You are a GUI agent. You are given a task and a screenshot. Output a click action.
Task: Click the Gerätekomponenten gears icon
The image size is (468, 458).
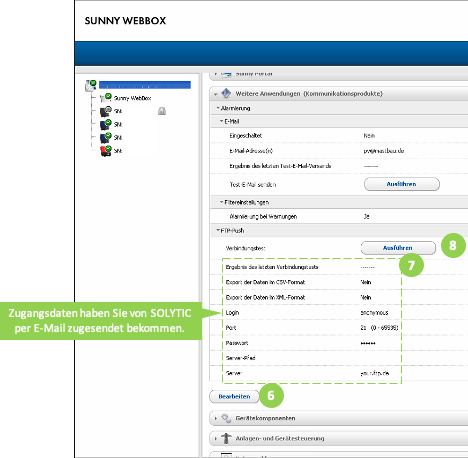[x=226, y=418]
